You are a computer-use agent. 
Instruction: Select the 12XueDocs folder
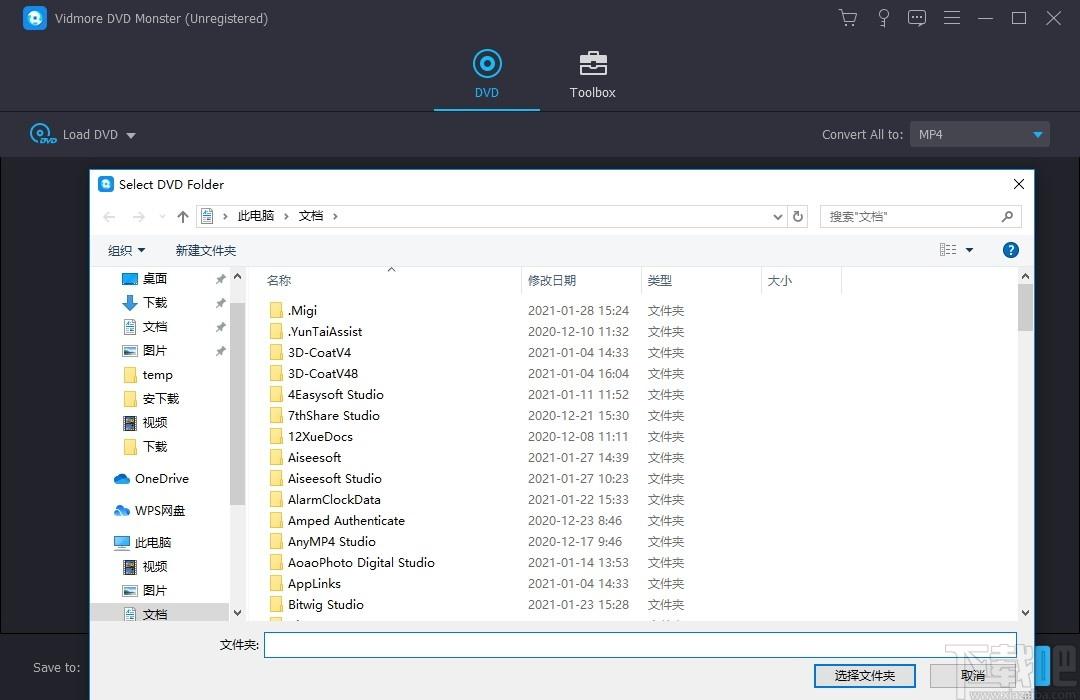click(320, 437)
